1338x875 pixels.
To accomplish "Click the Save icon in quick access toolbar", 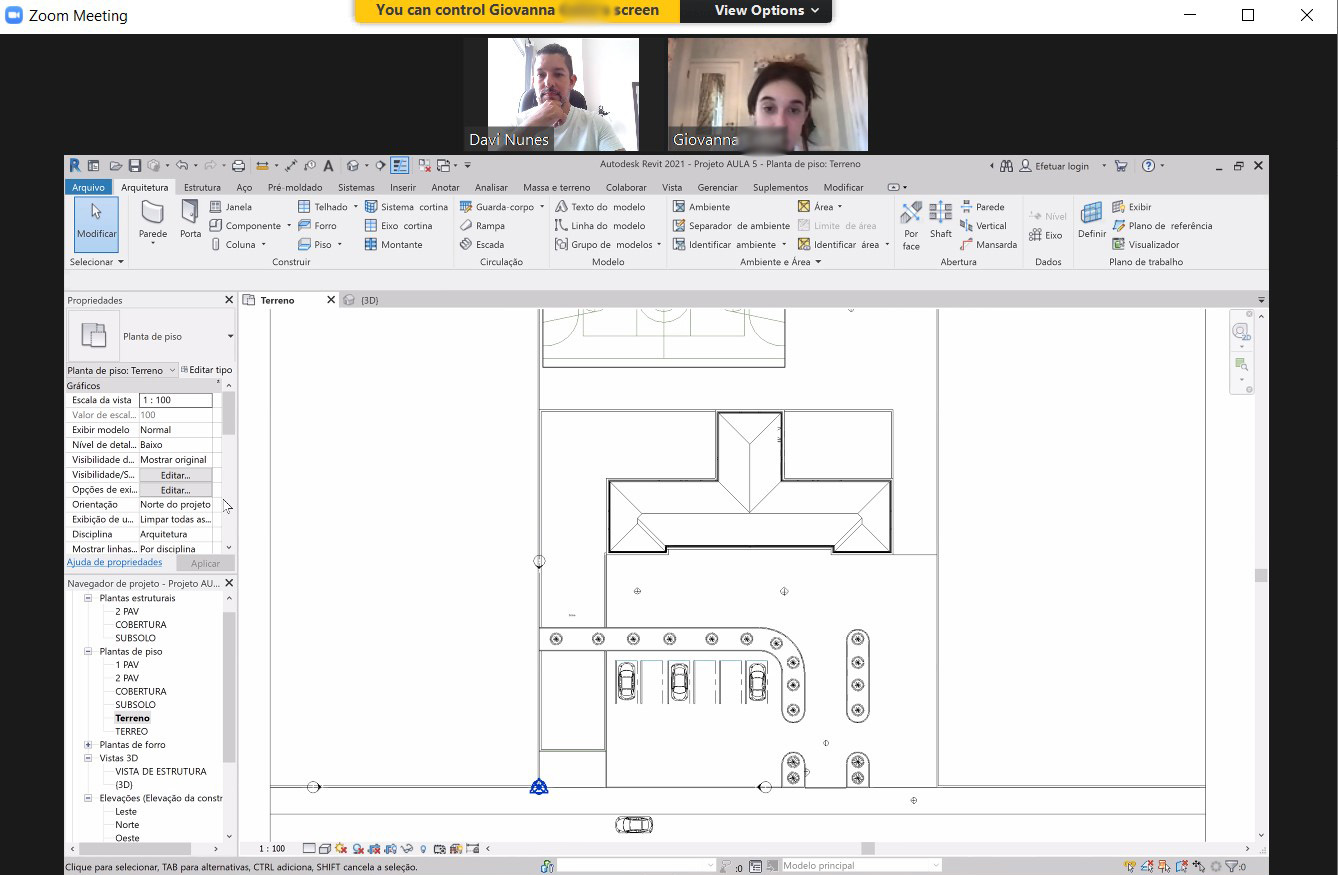I will 133,166.
